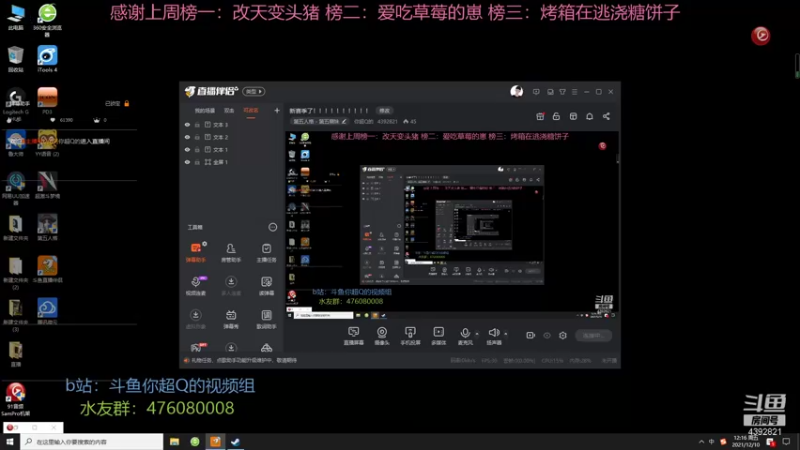Click the 麦克风 microphone icon

click(465, 334)
